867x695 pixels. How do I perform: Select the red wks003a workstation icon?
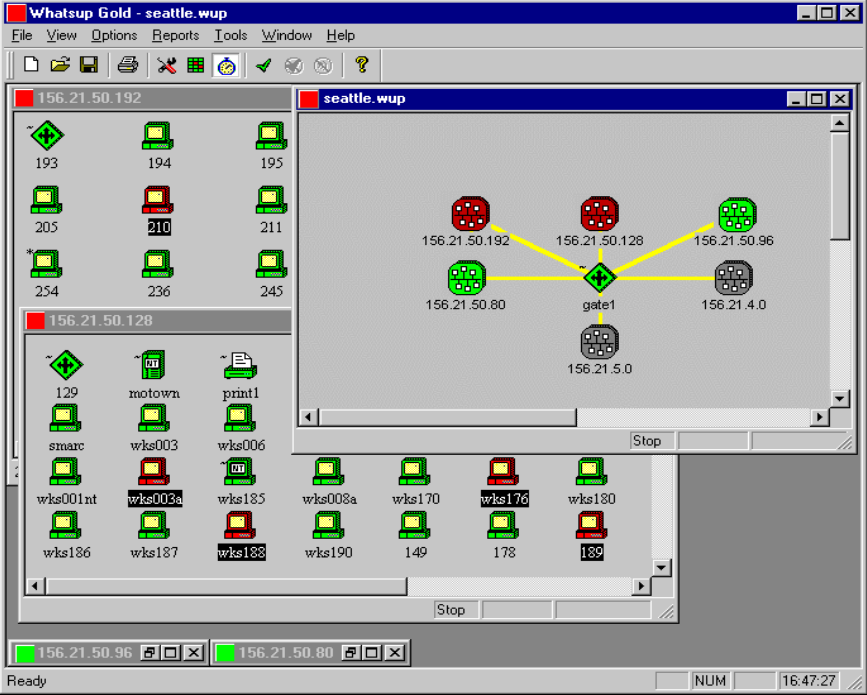pos(153,472)
